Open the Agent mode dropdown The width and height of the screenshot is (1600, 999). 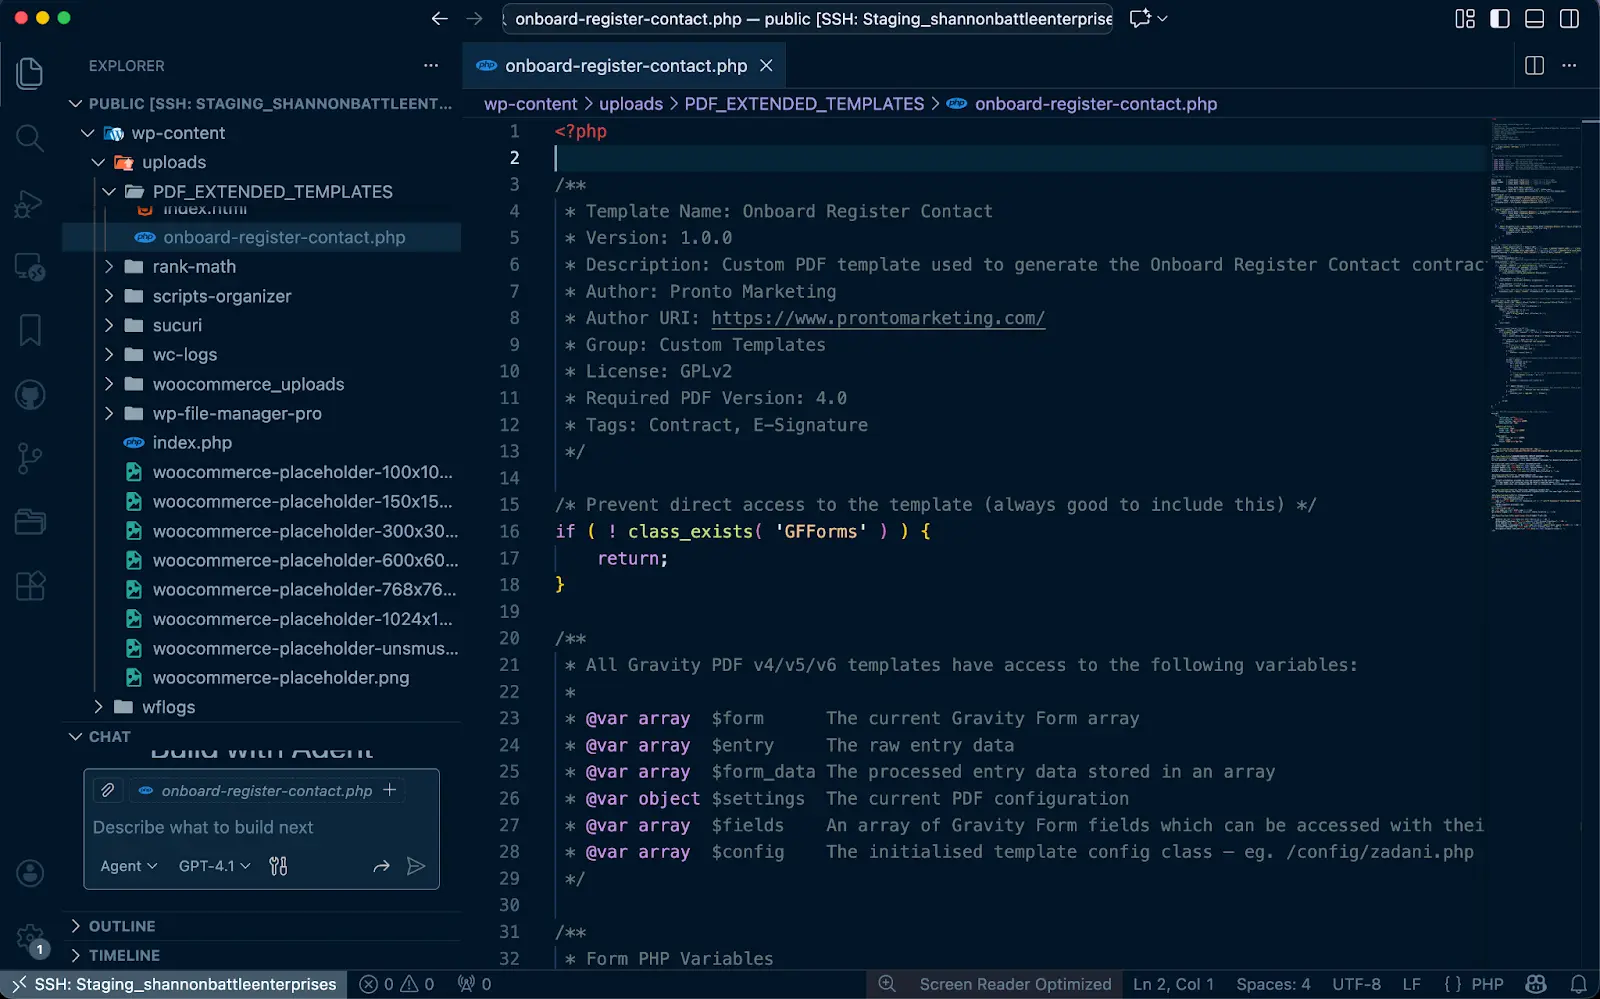point(128,866)
